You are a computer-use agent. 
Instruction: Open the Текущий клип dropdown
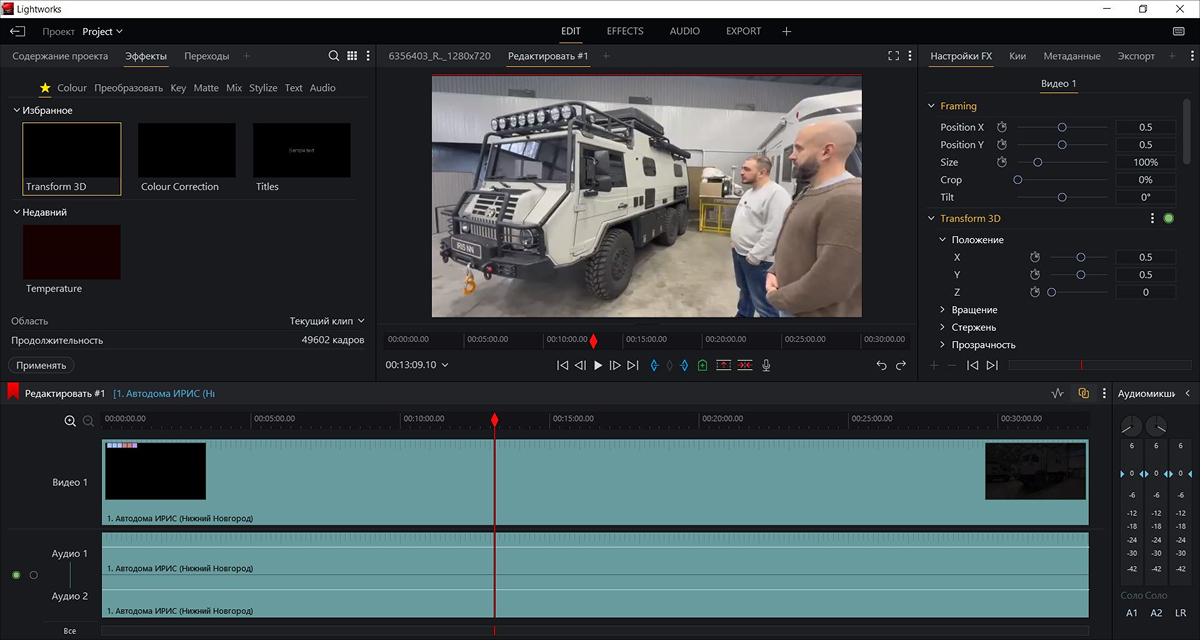tap(327, 321)
